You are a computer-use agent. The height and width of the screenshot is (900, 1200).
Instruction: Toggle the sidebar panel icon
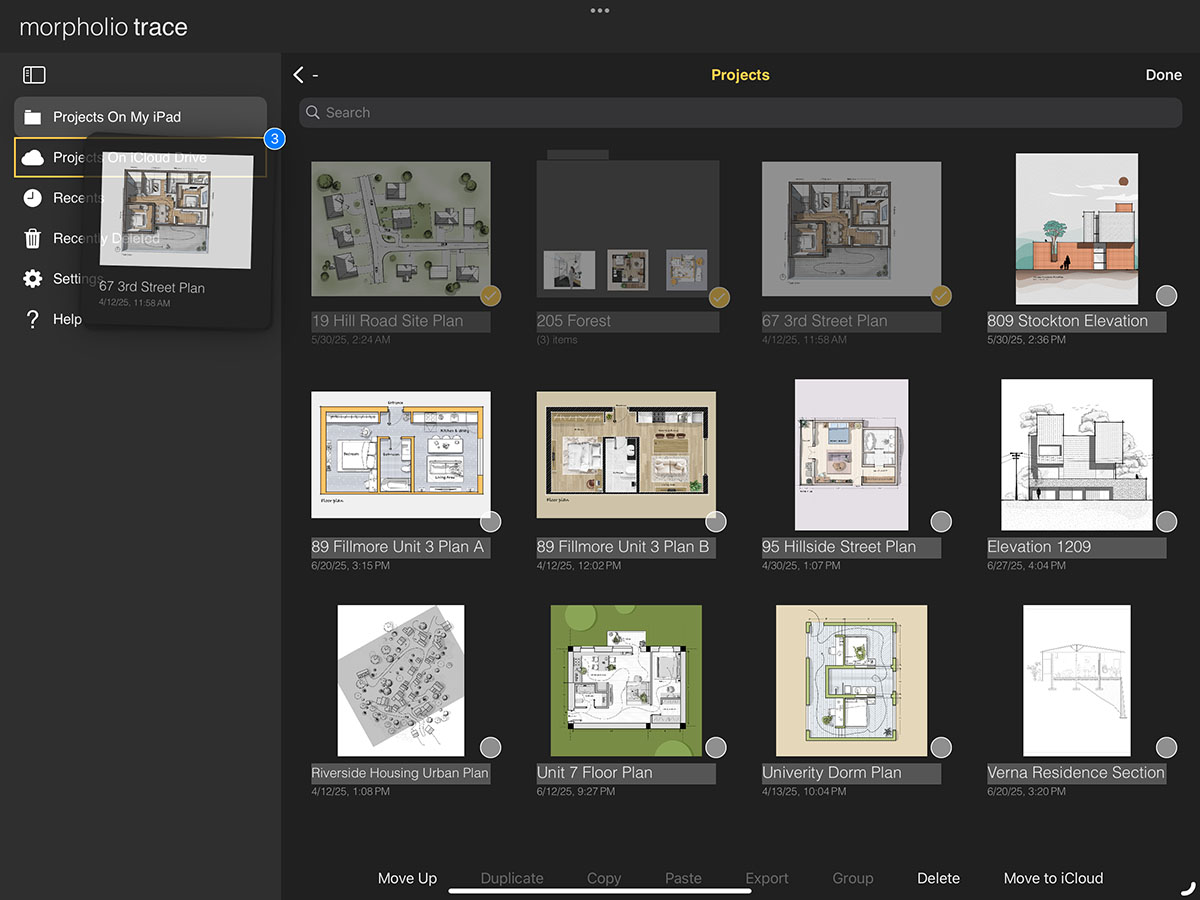coord(34,75)
